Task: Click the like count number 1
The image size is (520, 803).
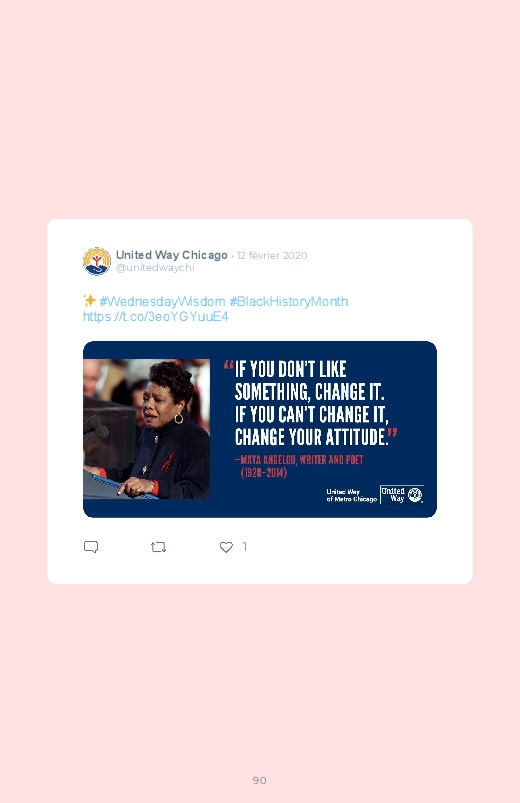Action: click(x=245, y=547)
